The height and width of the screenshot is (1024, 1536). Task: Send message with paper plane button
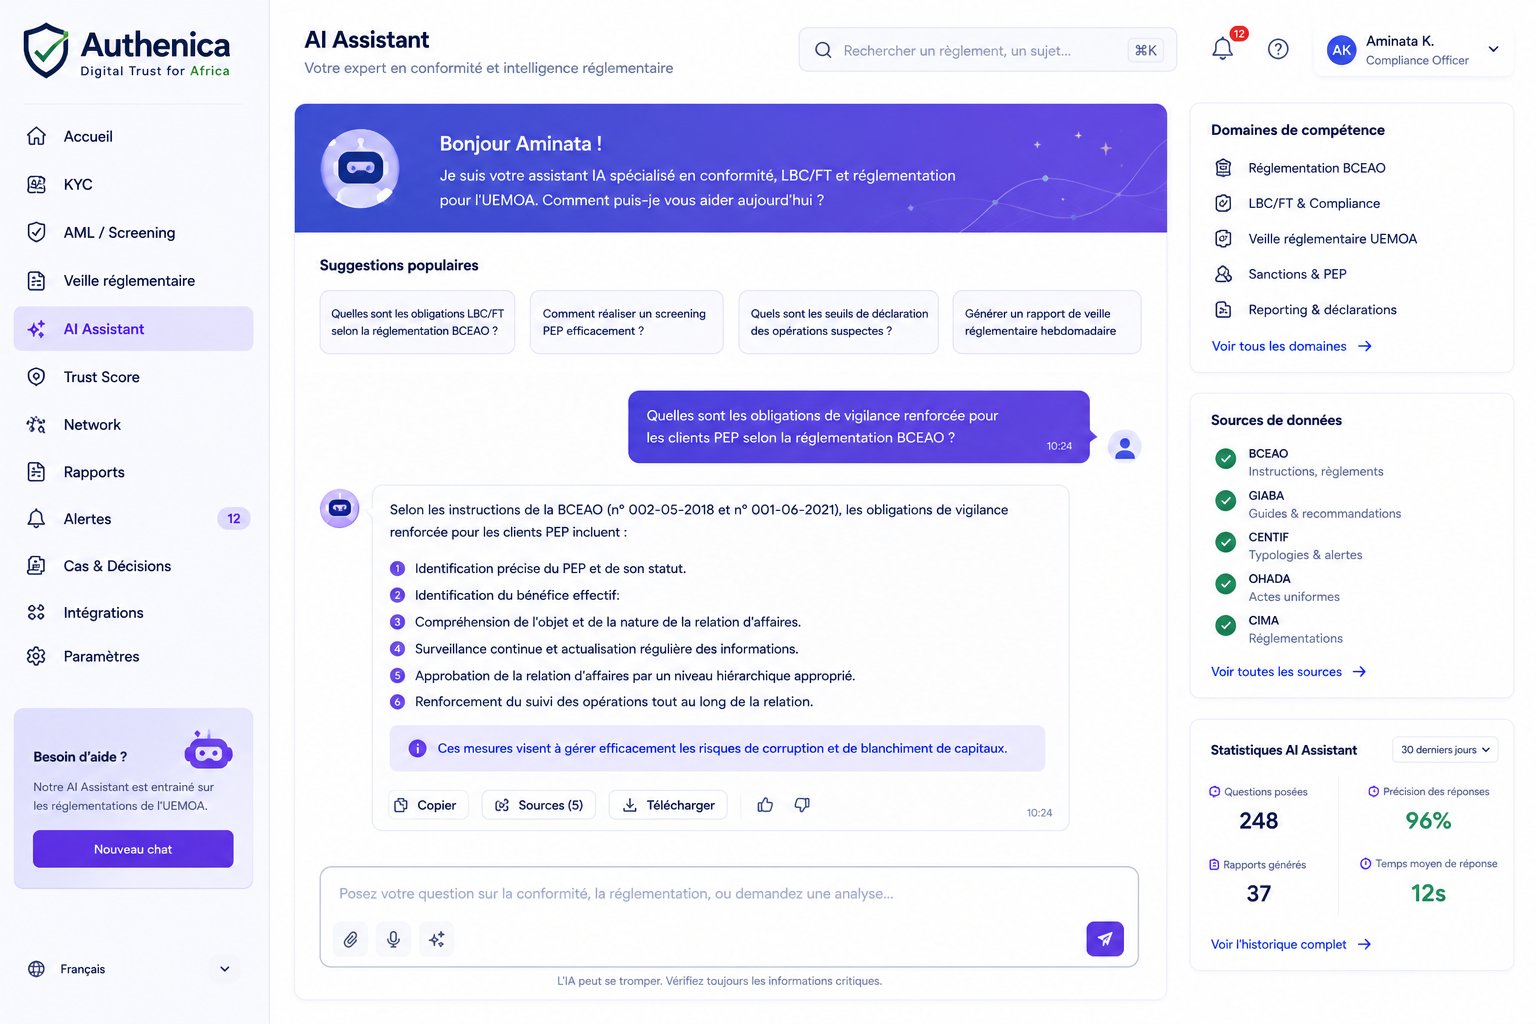point(1105,939)
